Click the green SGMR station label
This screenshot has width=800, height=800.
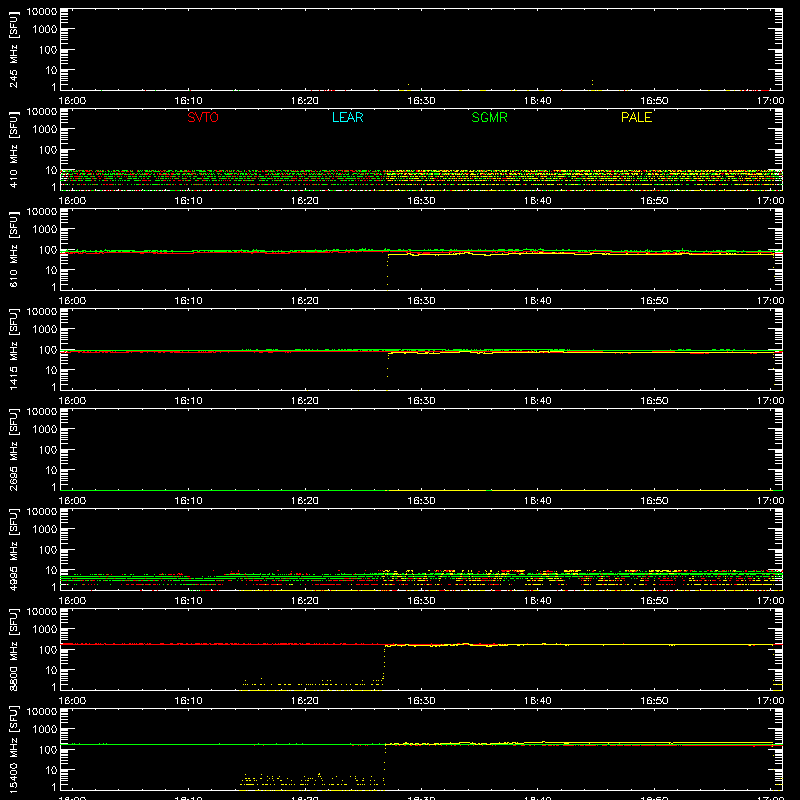pyautogui.click(x=489, y=117)
